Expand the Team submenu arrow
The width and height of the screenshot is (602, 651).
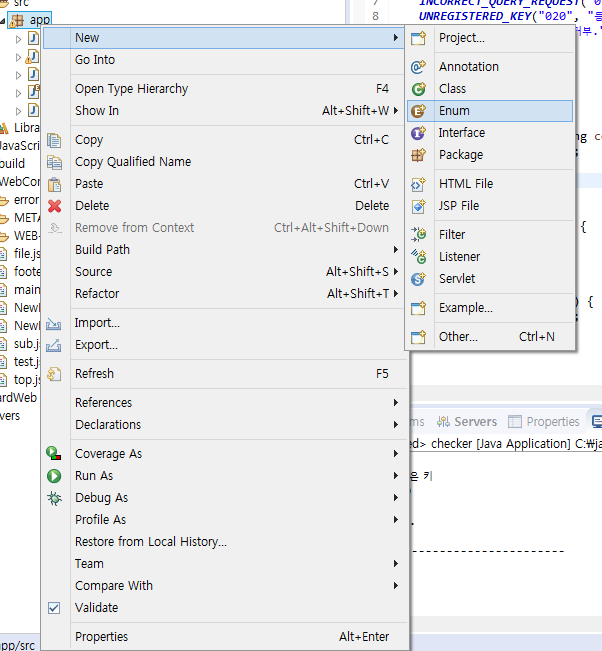point(396,564)
